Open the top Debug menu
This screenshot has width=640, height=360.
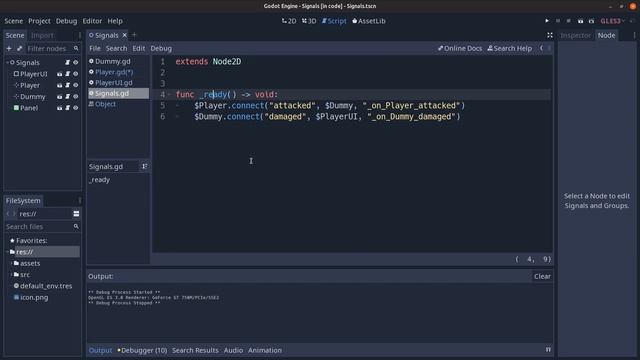[66, 21]
